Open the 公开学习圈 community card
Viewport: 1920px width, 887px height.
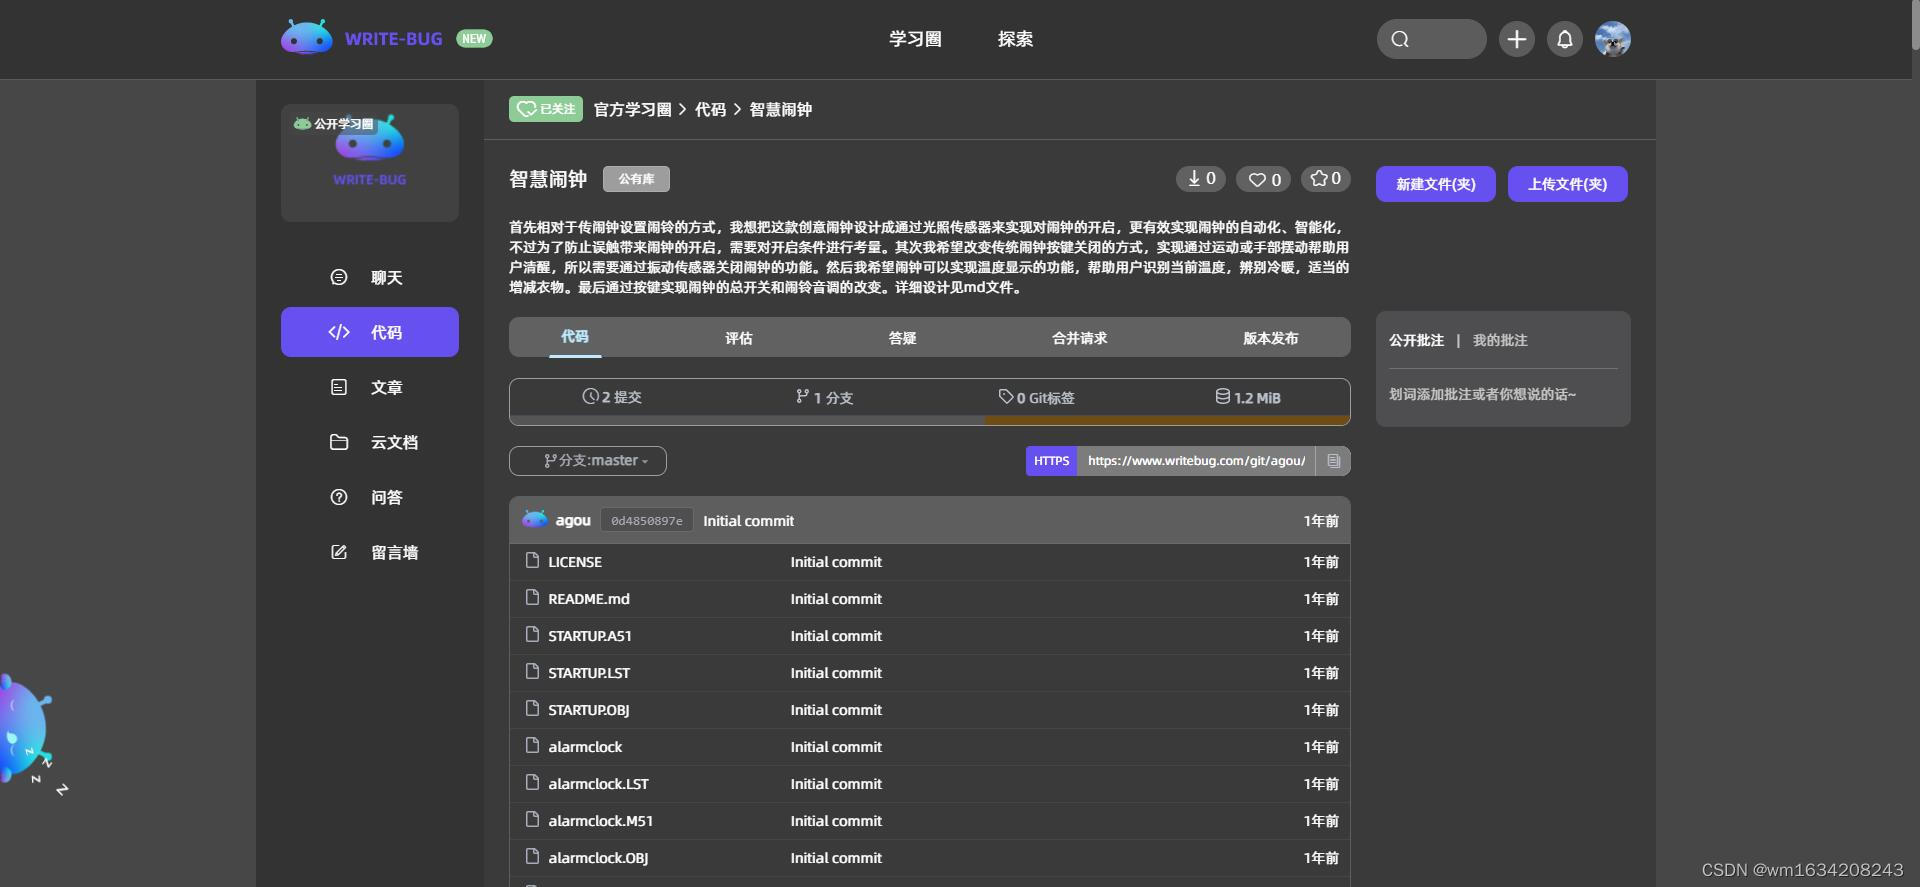370,162
